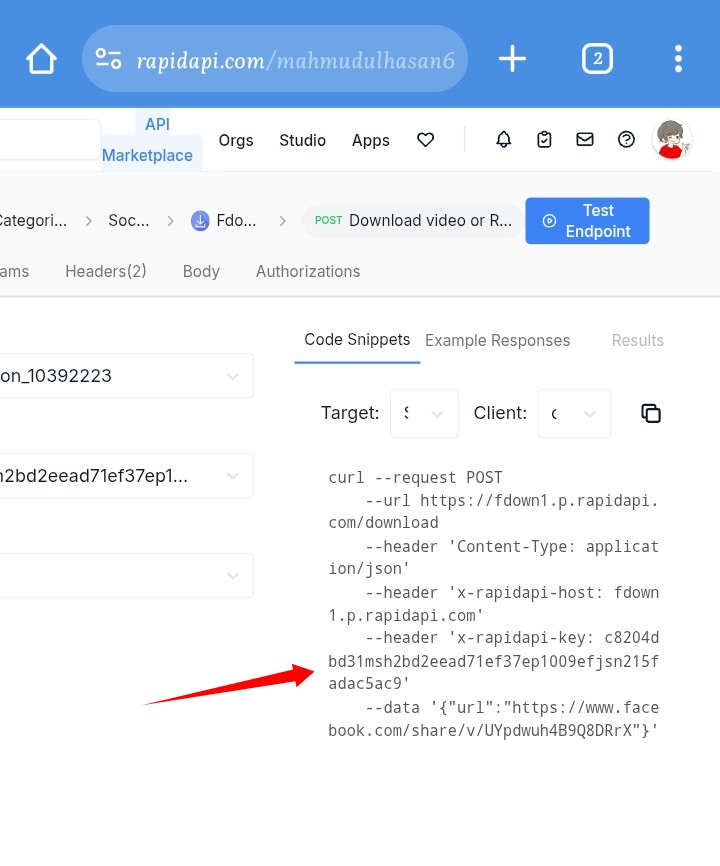
Task: Tap the browser home icon
Action: [41, 59]
